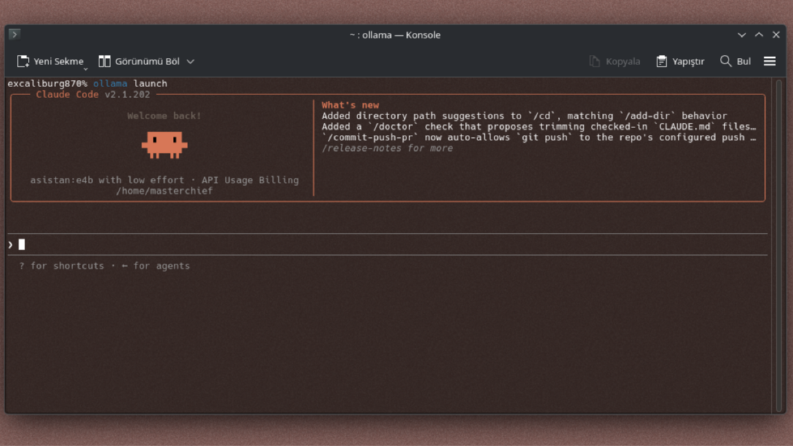Close the Konsole window
Image resolution: width=793 pixels, height=446 pixels.
coord(776,35)
